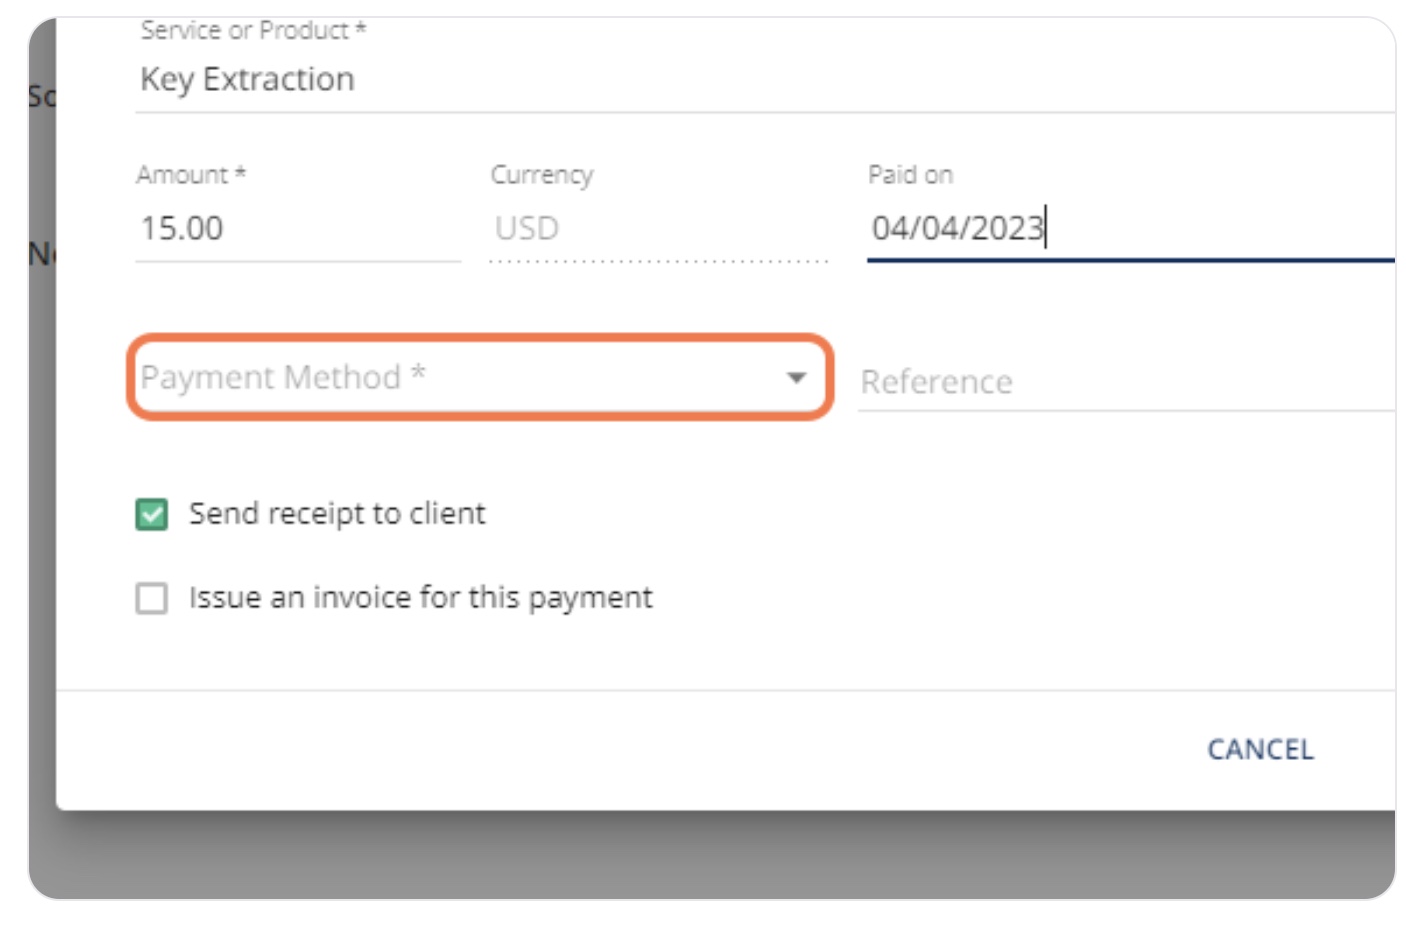Click the Service or Product label

click(253, 30)
